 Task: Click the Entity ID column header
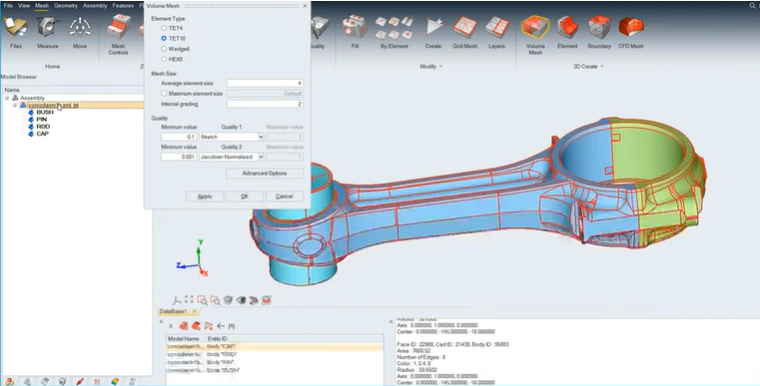point(217,338)
